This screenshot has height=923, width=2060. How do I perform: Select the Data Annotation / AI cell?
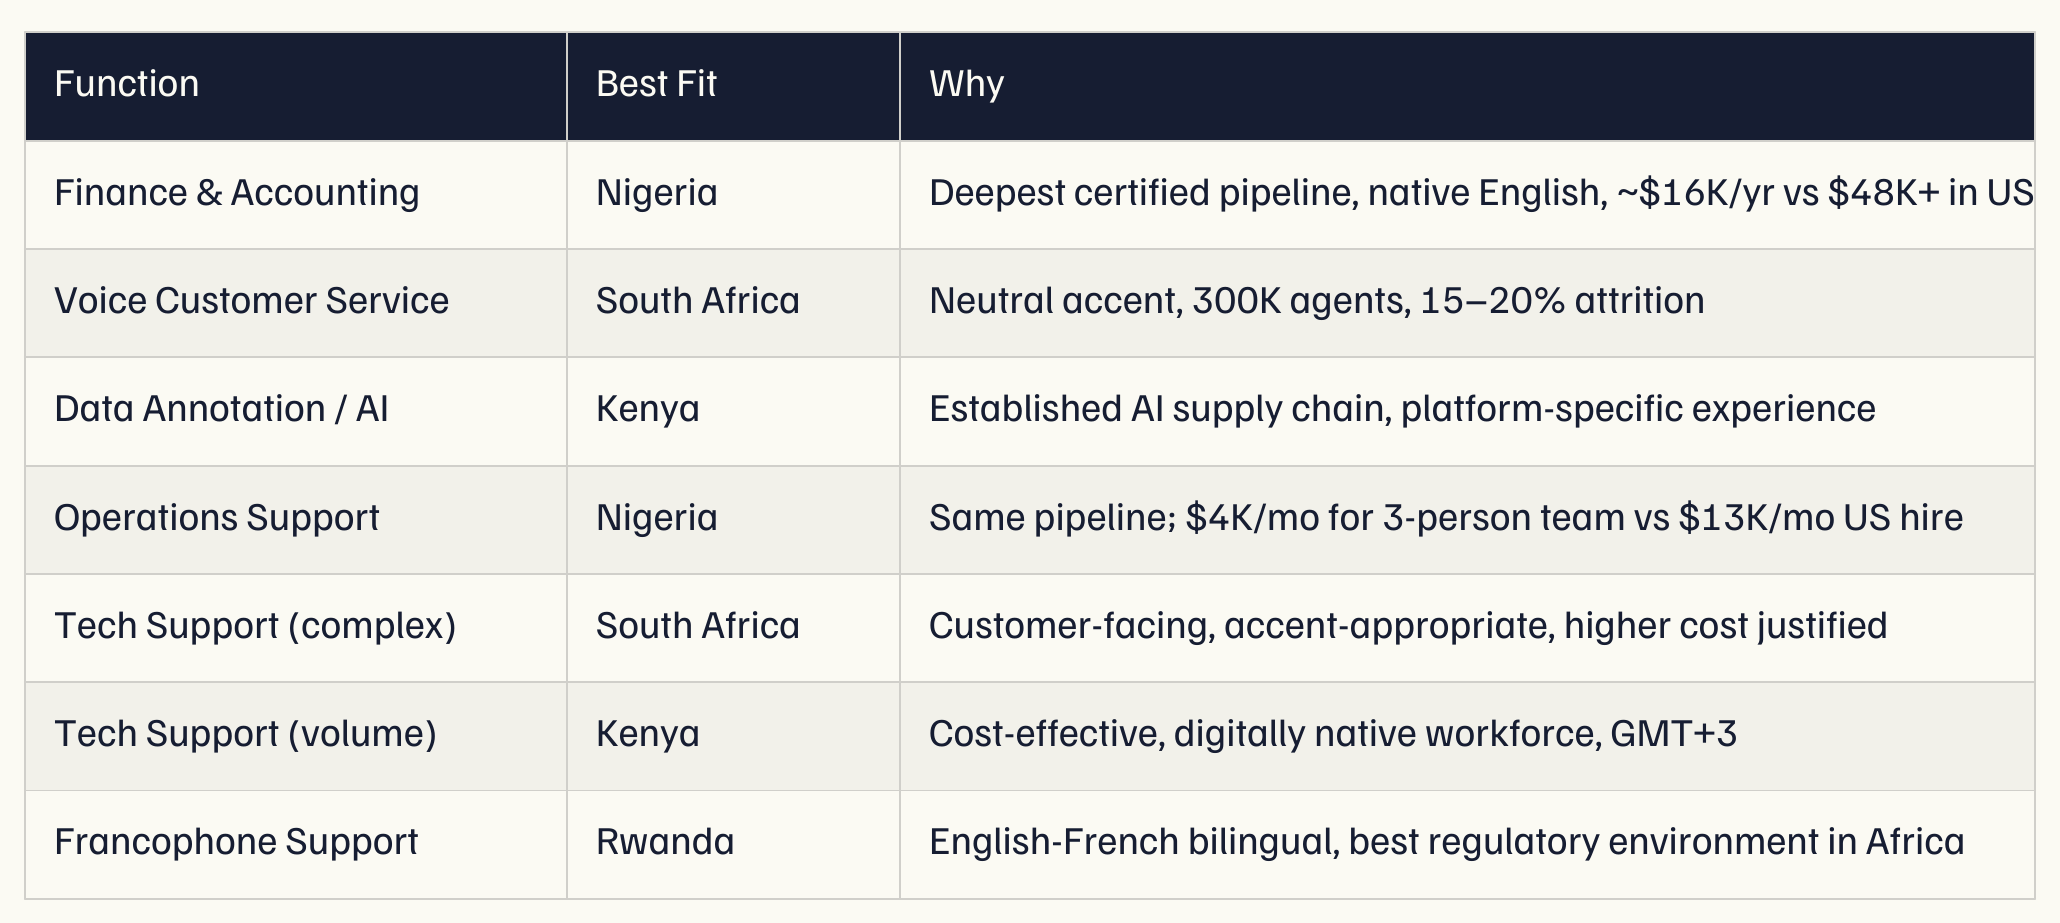coord(296,411)
